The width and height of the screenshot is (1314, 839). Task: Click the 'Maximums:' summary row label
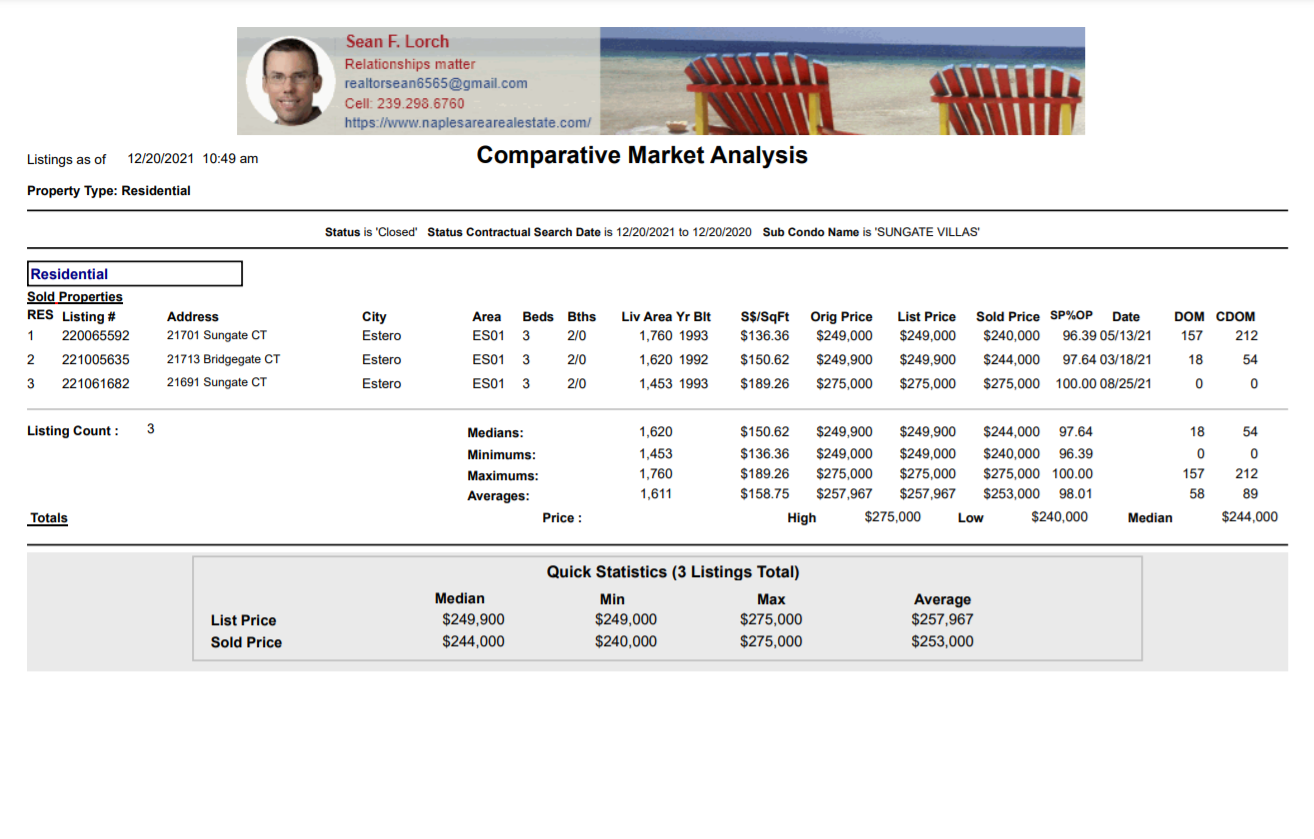[503, 476]
